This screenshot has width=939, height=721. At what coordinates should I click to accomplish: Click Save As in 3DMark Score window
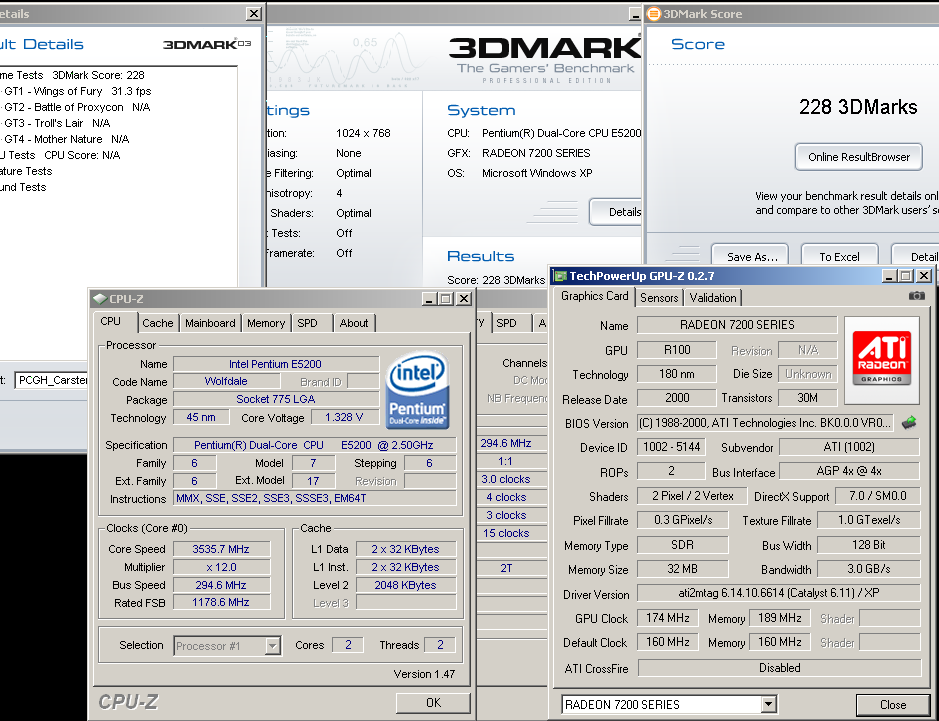[752, 256]
